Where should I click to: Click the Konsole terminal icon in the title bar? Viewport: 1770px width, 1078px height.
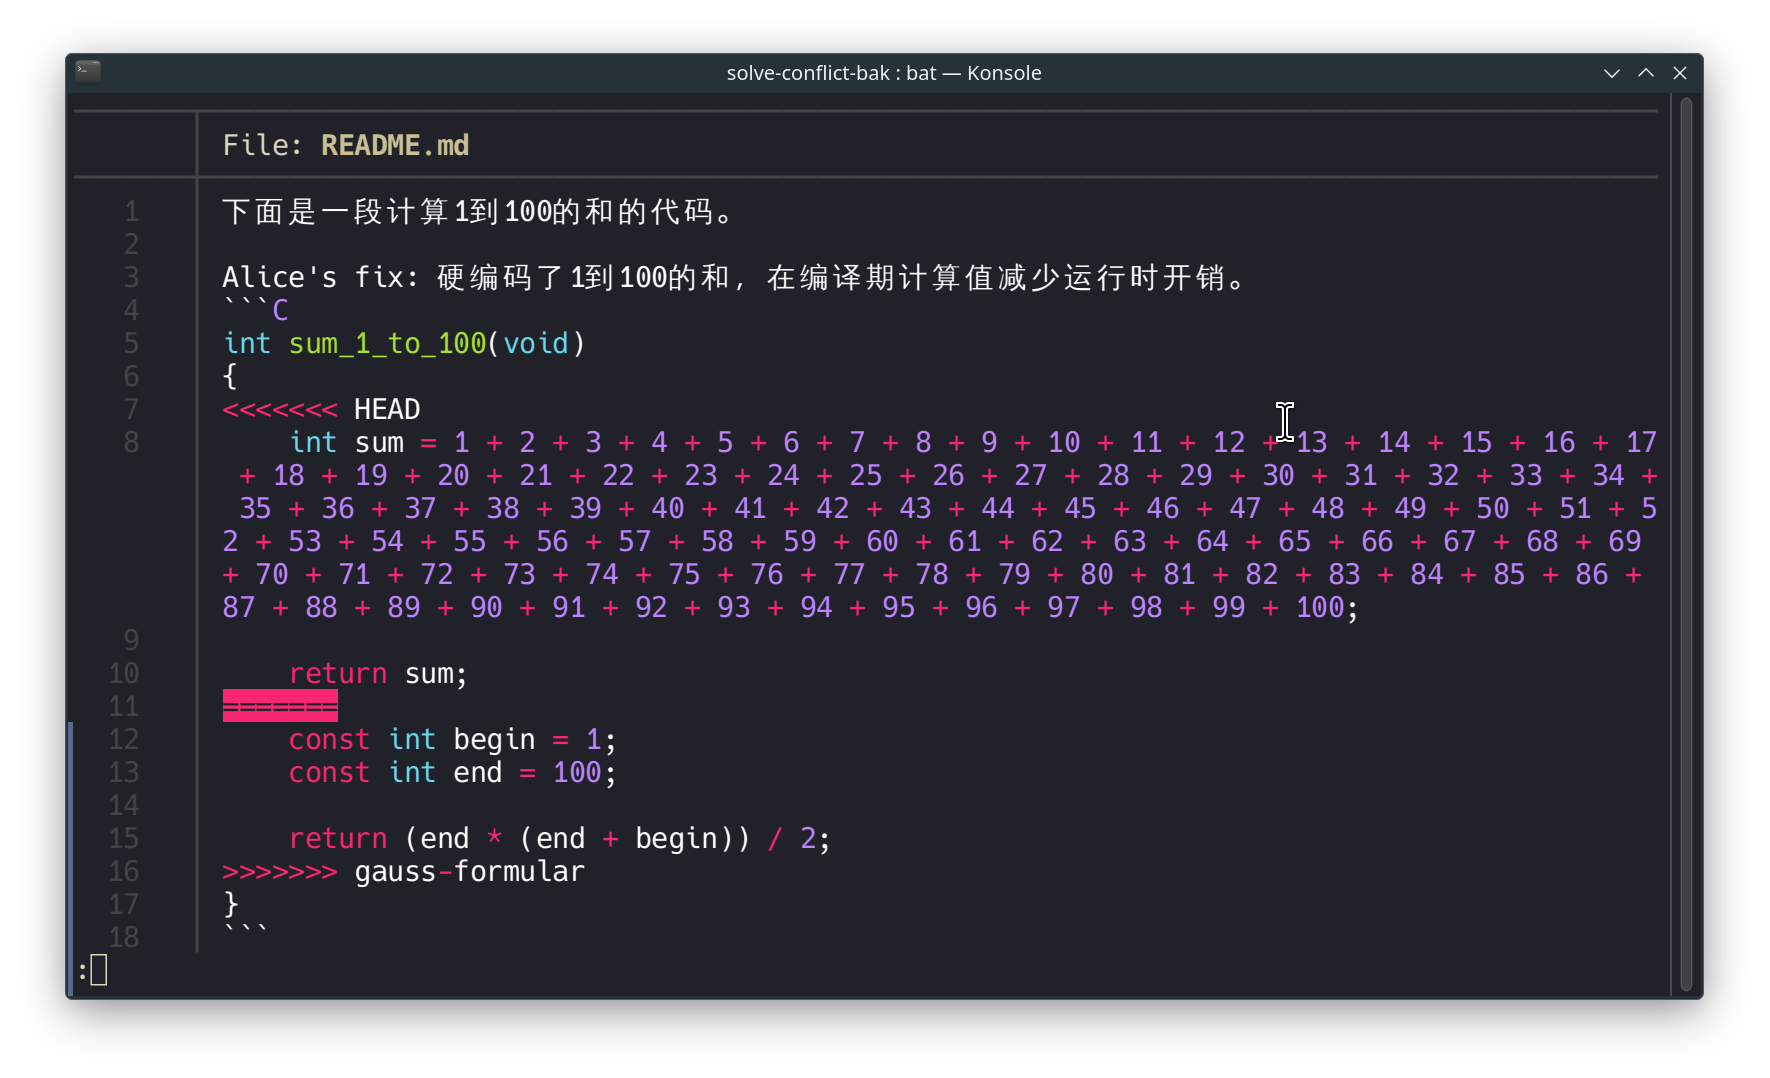click(x=86, y=71)
